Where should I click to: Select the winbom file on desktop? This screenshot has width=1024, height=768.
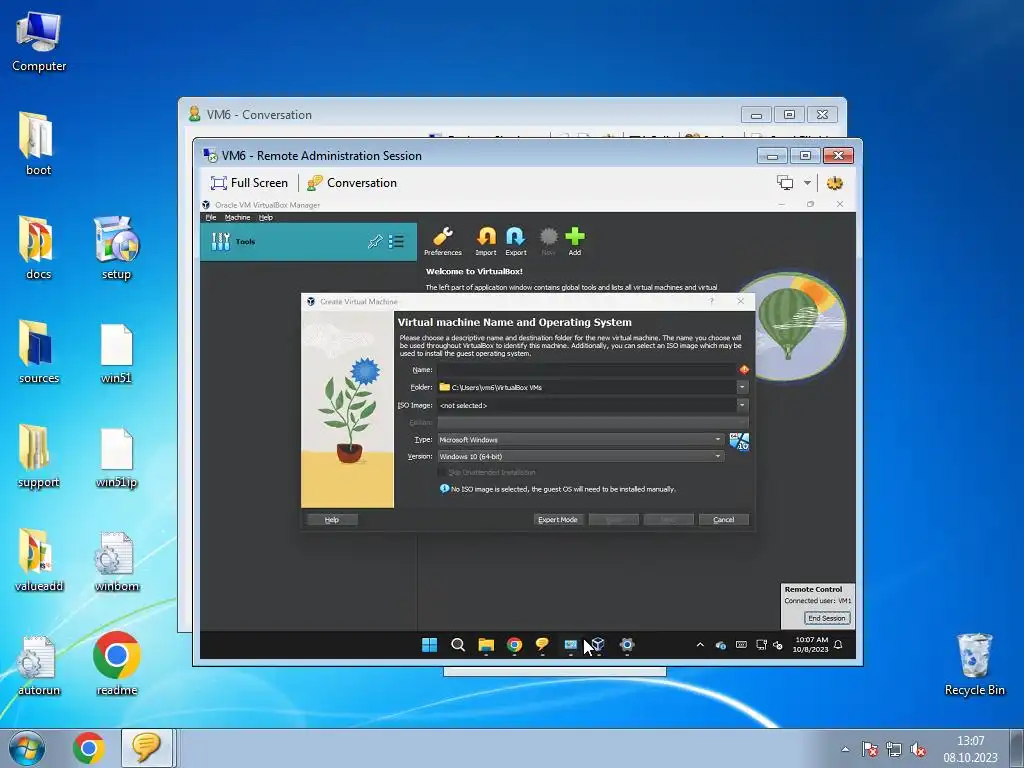click(116, 561)
